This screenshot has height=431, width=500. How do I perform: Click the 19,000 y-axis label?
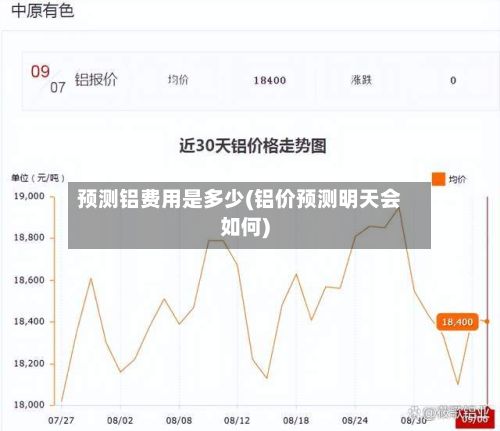[x=29, y=196]
